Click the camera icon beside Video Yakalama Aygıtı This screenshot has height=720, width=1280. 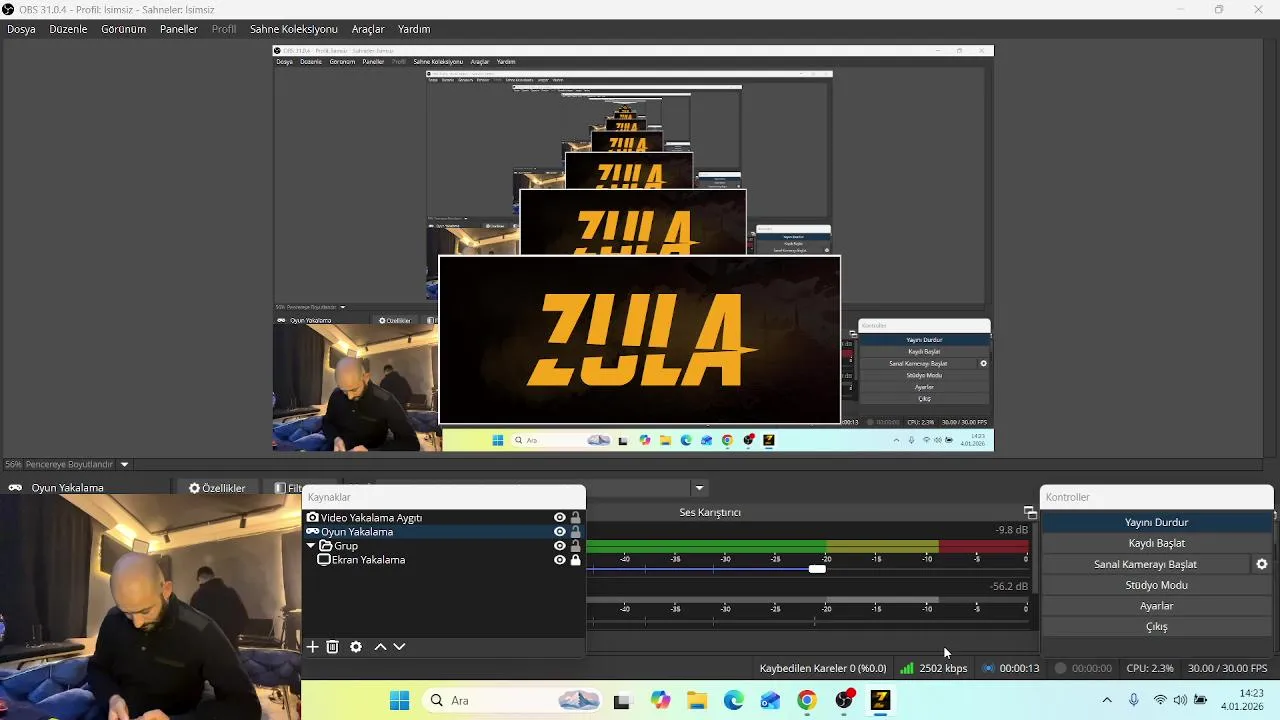click(x=312, y=518)
